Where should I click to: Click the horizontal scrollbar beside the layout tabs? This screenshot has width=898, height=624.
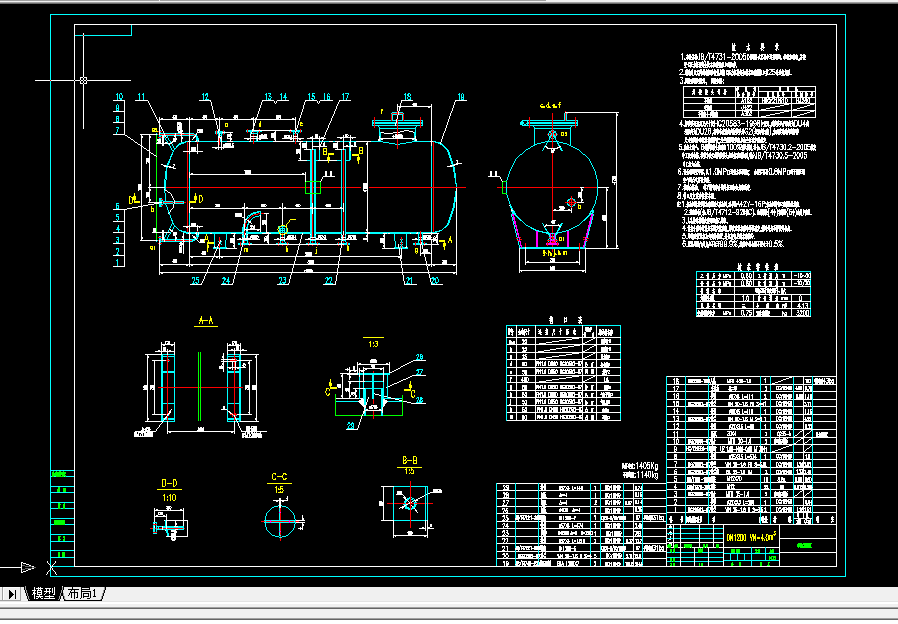tap(500, 594)
